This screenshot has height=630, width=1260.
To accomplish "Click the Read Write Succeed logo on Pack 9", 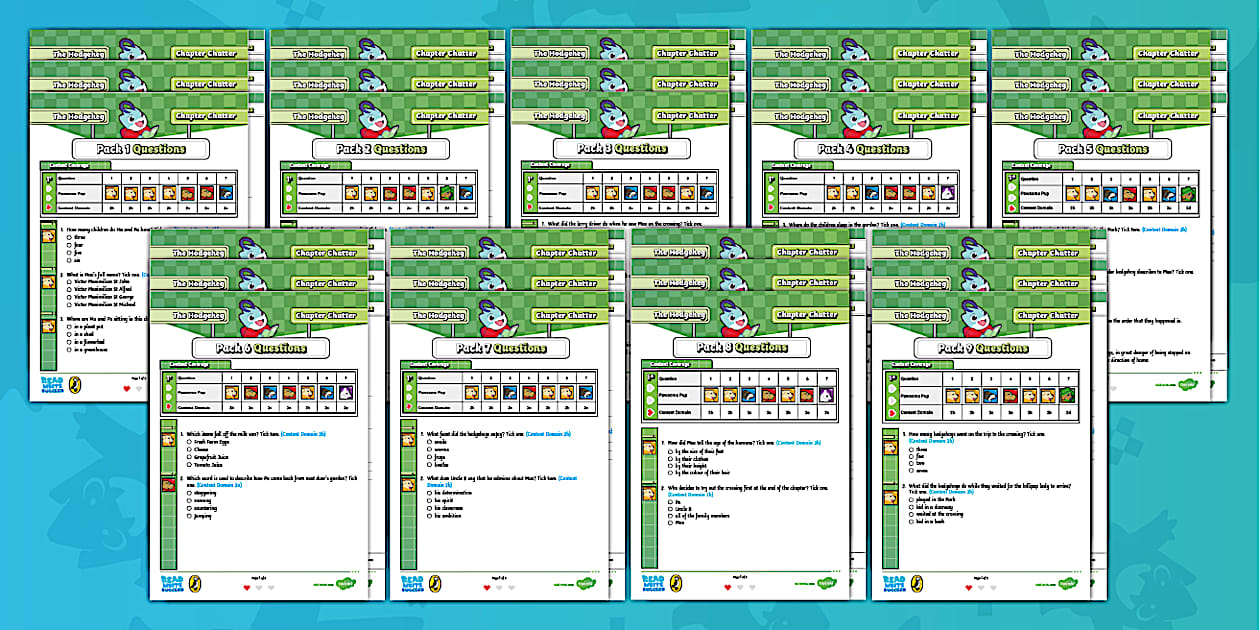I will (893, 584).
